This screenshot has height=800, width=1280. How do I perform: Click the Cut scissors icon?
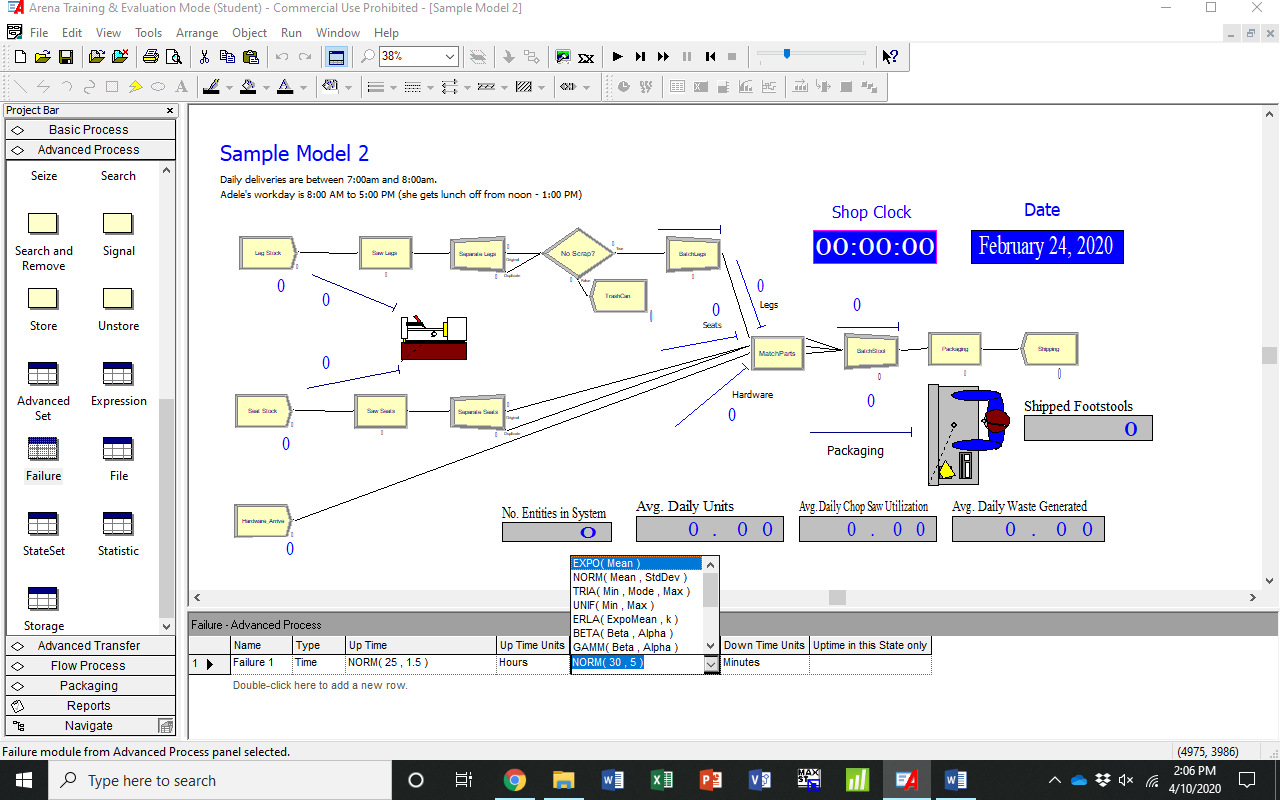pos(204,57)
